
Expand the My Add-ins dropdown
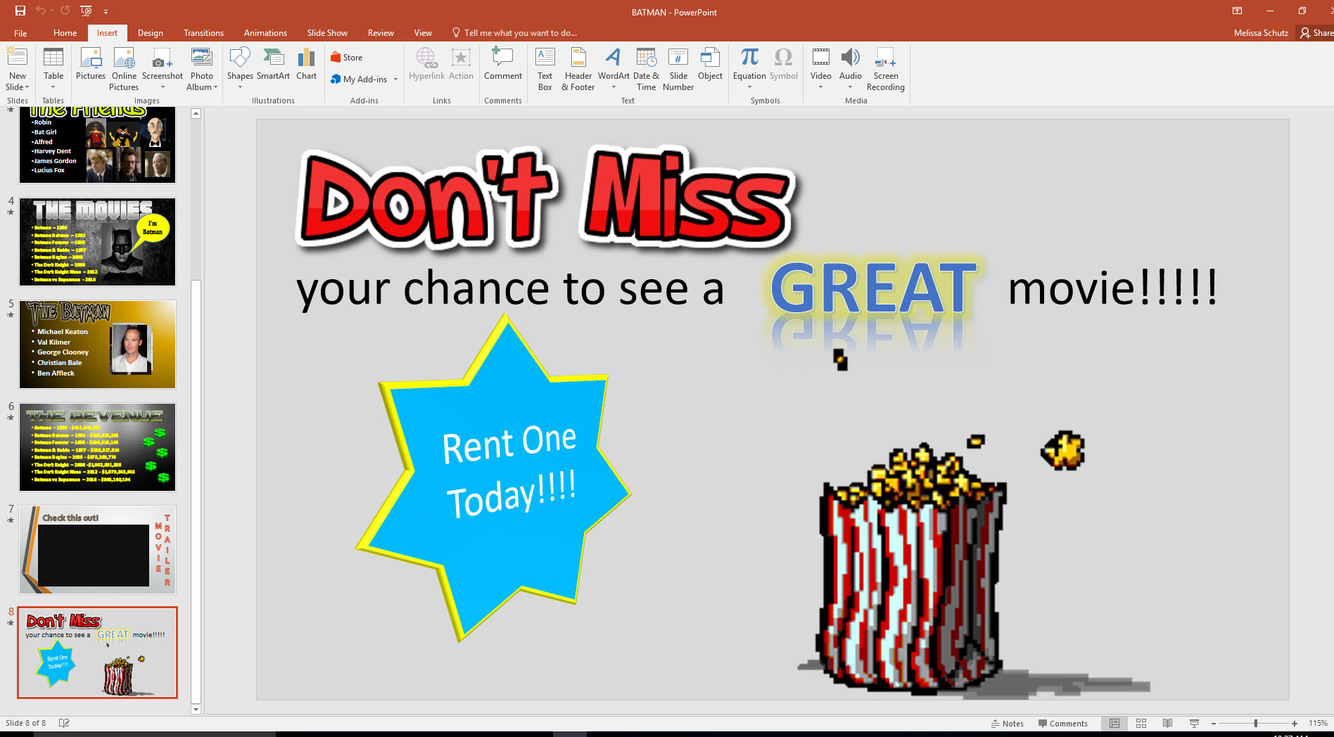396,79
